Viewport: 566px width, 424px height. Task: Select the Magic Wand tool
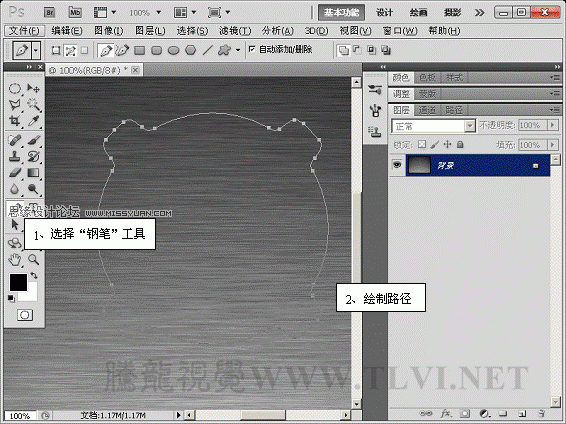(33, 105)
